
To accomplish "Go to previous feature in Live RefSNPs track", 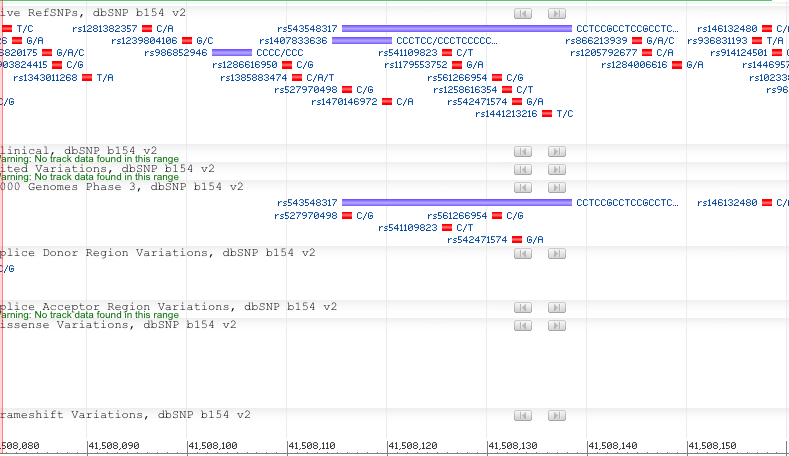I will pyautogui.click(x=523, y=12).
